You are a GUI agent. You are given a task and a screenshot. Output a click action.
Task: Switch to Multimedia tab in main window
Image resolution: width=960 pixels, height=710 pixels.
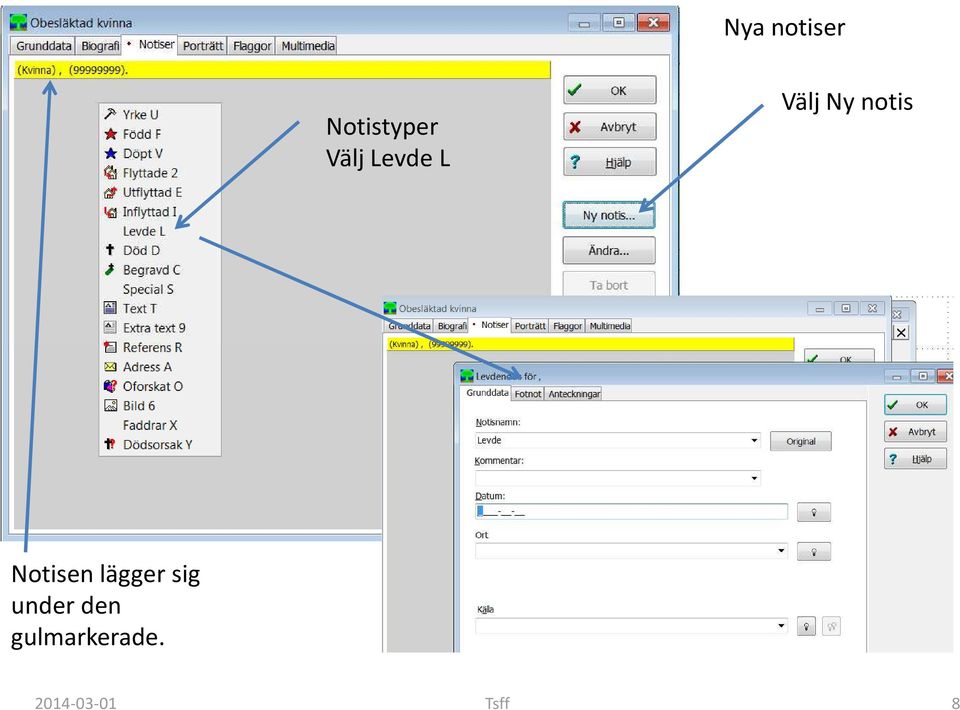[308, 46]
